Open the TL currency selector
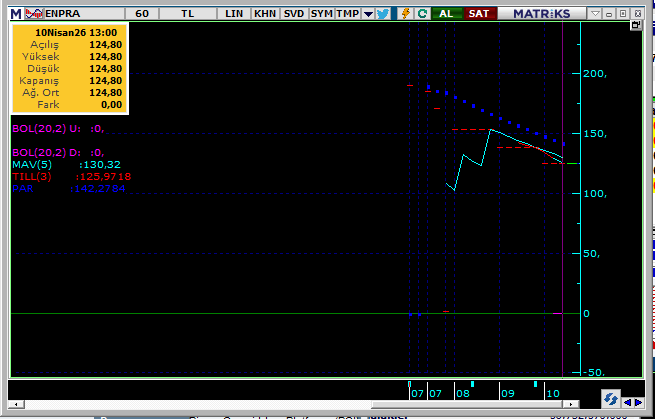655x419 pixels. [x=188, y=14]
